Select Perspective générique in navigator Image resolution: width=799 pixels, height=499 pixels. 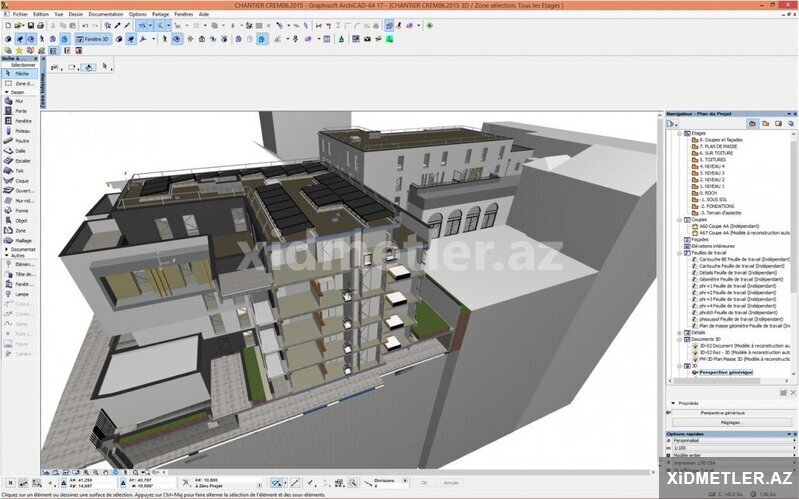727,371
